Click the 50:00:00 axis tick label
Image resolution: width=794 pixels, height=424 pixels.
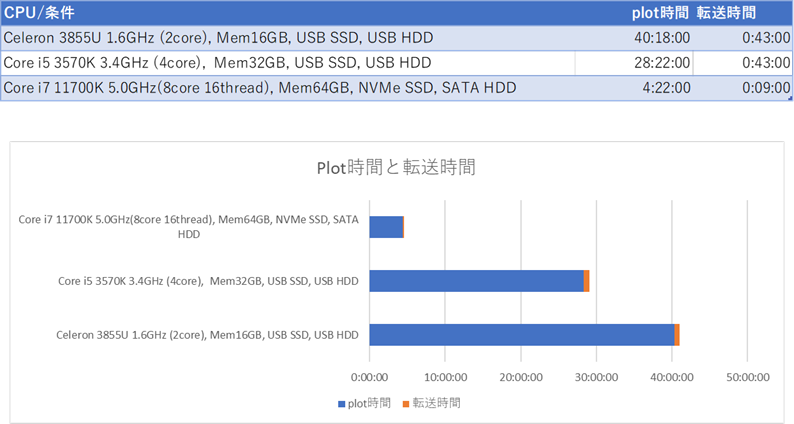747,377
